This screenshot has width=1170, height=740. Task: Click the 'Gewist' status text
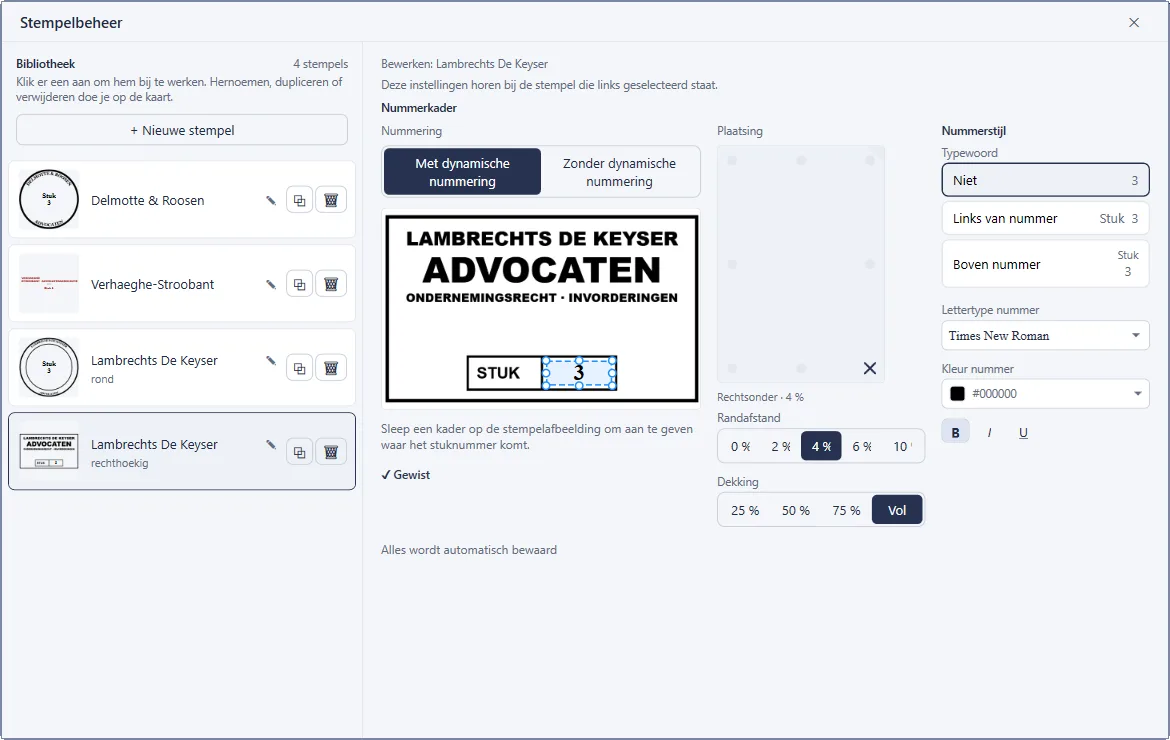coord(406,474)
